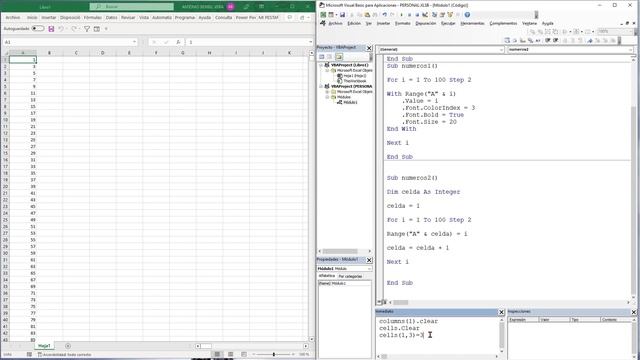Select column B header in Excel

[x=49, y=53]
